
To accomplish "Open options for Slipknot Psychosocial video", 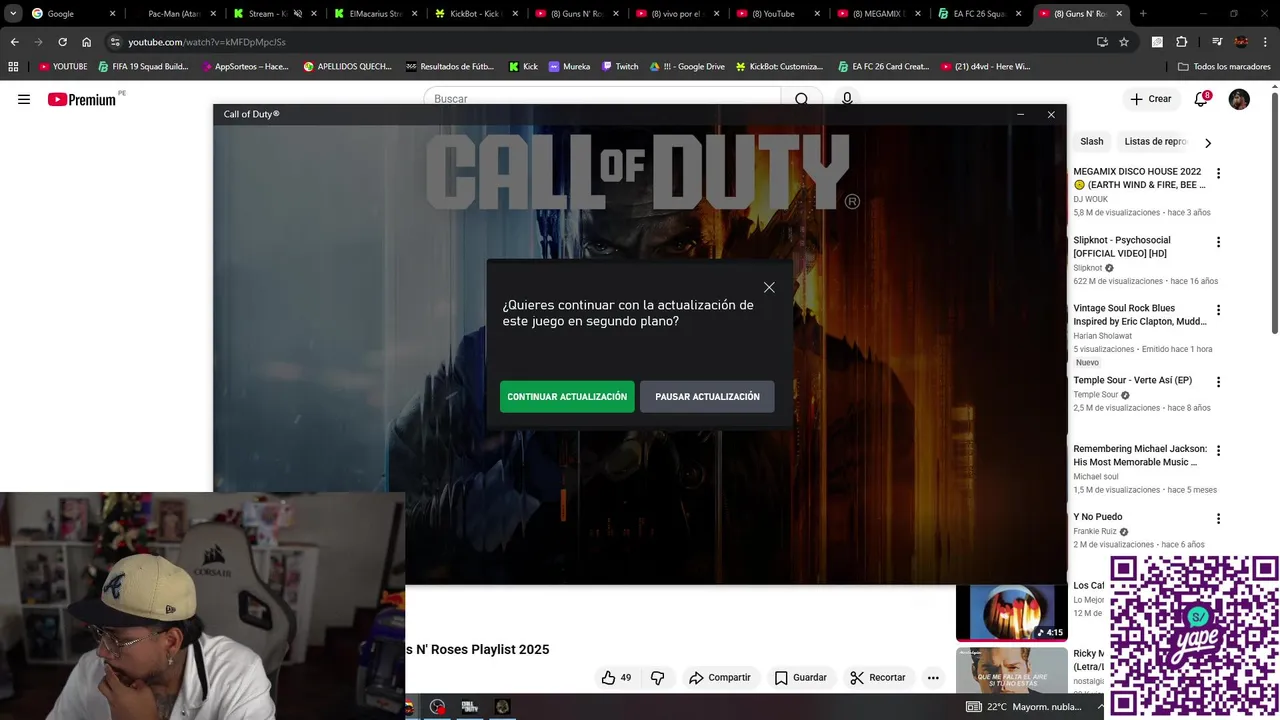I will tap(1218, 242).
